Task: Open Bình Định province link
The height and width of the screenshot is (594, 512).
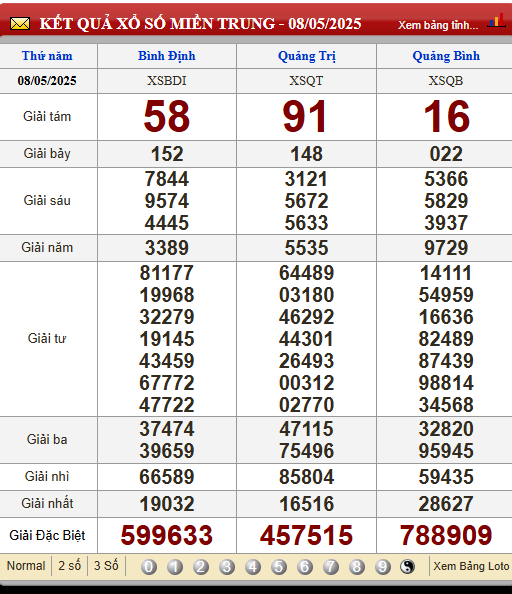Action: [x=167, y=56]
